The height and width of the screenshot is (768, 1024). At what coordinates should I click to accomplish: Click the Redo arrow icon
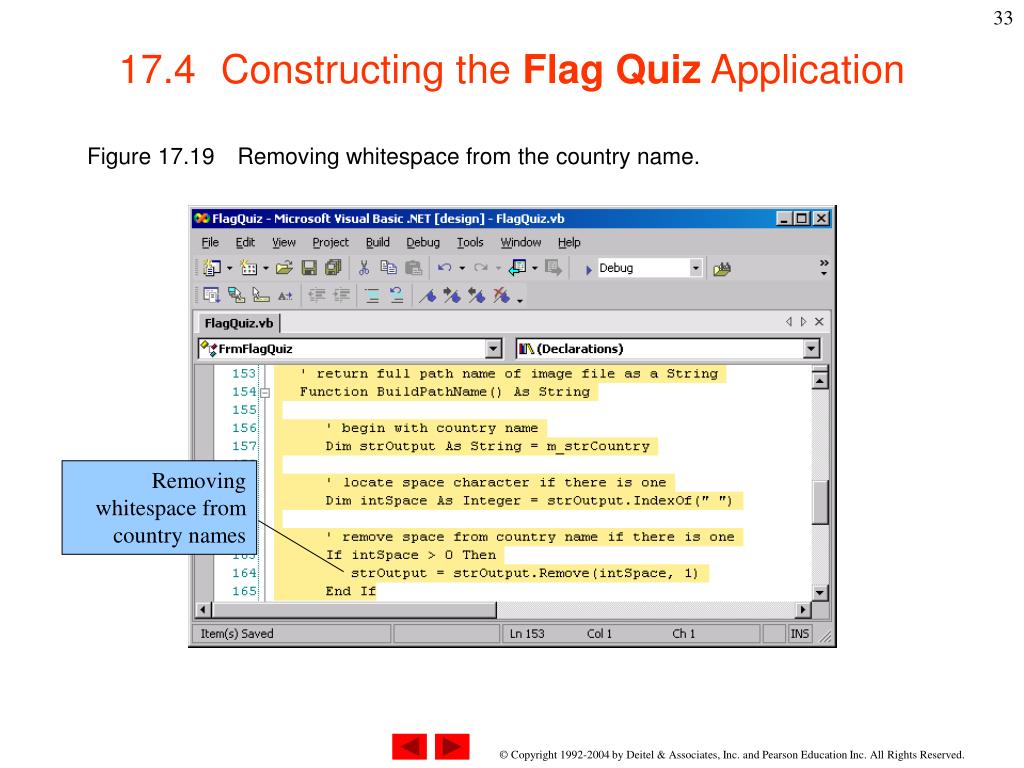481,268
